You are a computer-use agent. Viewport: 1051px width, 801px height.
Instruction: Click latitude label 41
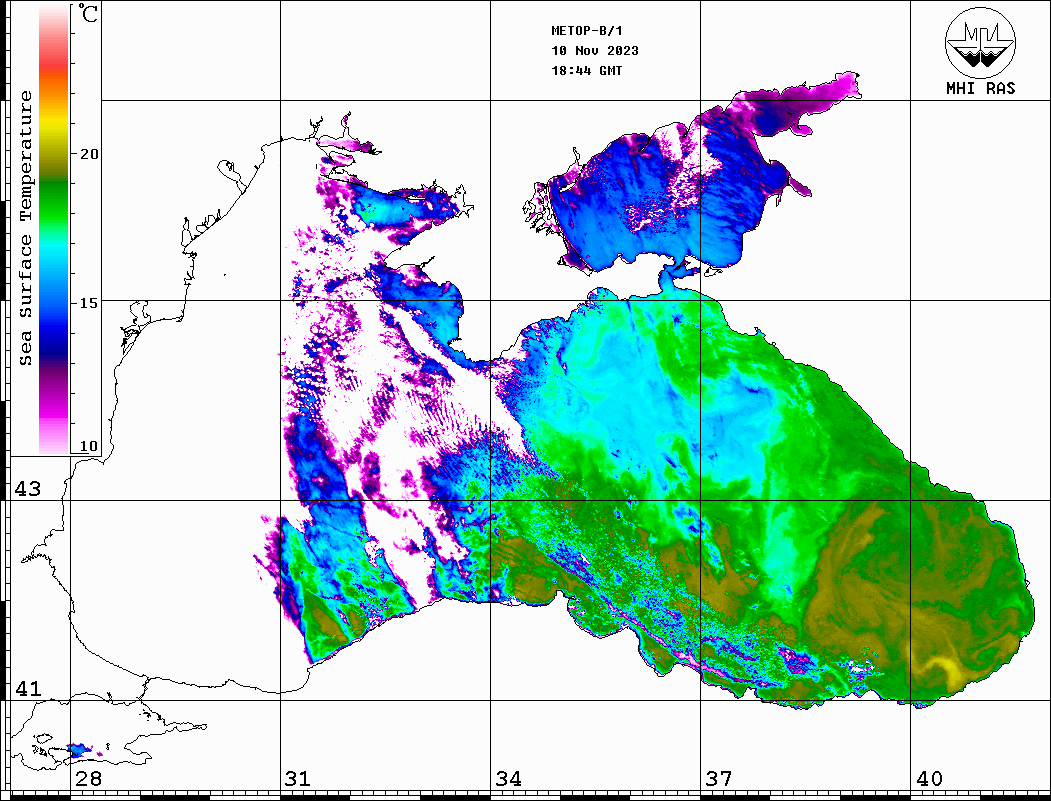pos(28,688)
